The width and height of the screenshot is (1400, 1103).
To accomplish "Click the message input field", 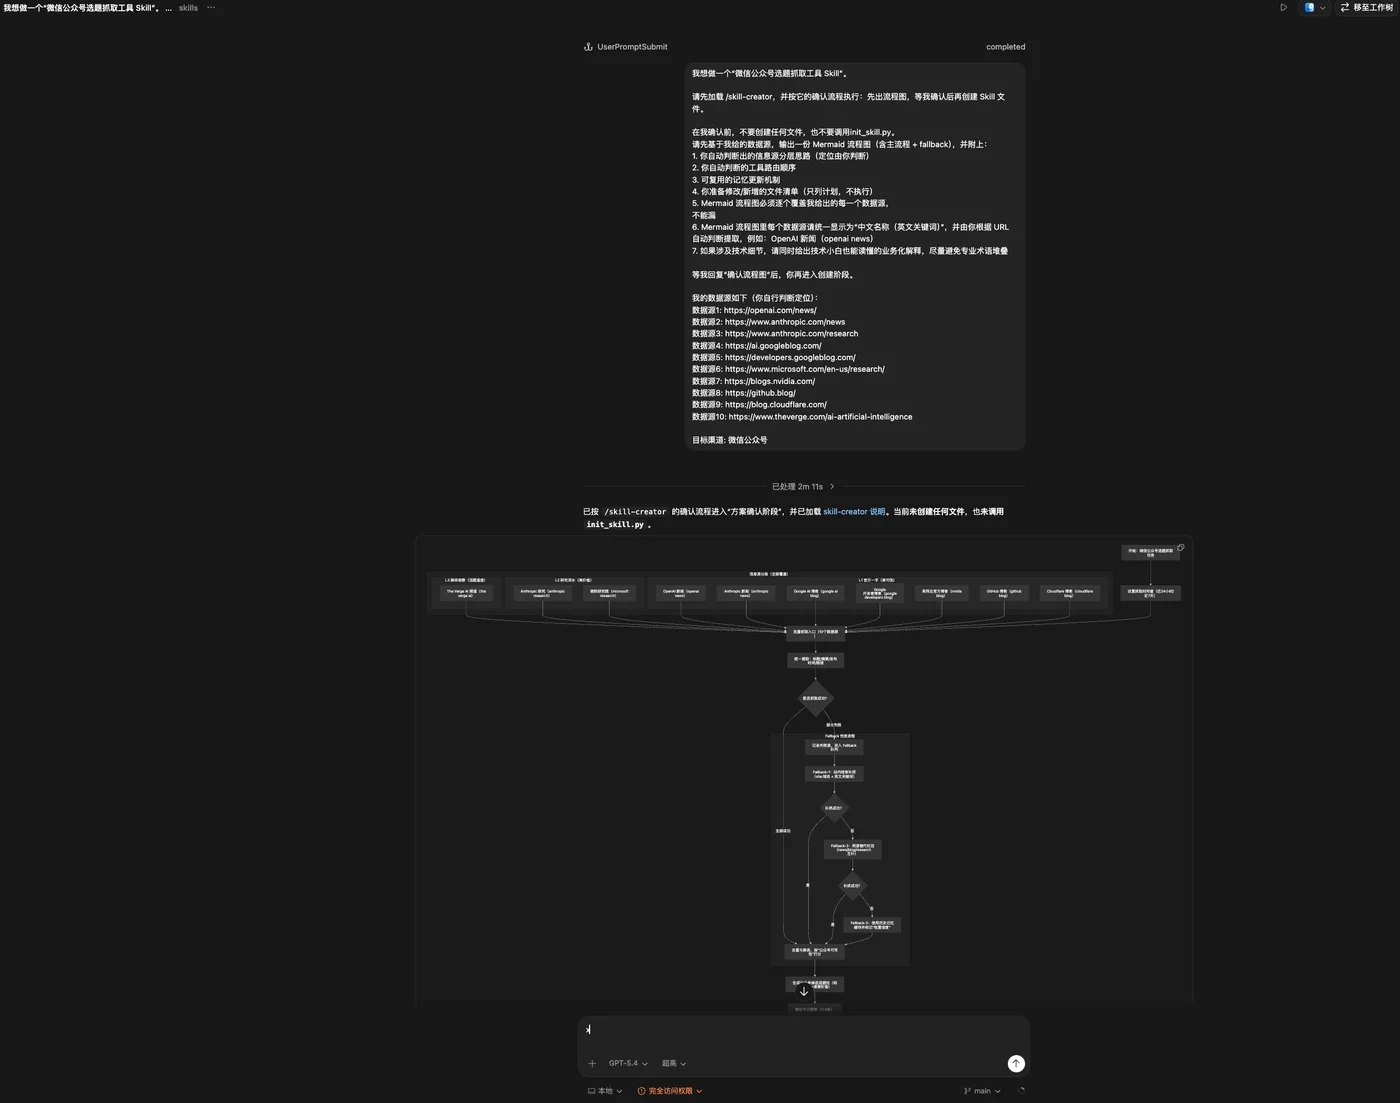I will point(803,1030).
